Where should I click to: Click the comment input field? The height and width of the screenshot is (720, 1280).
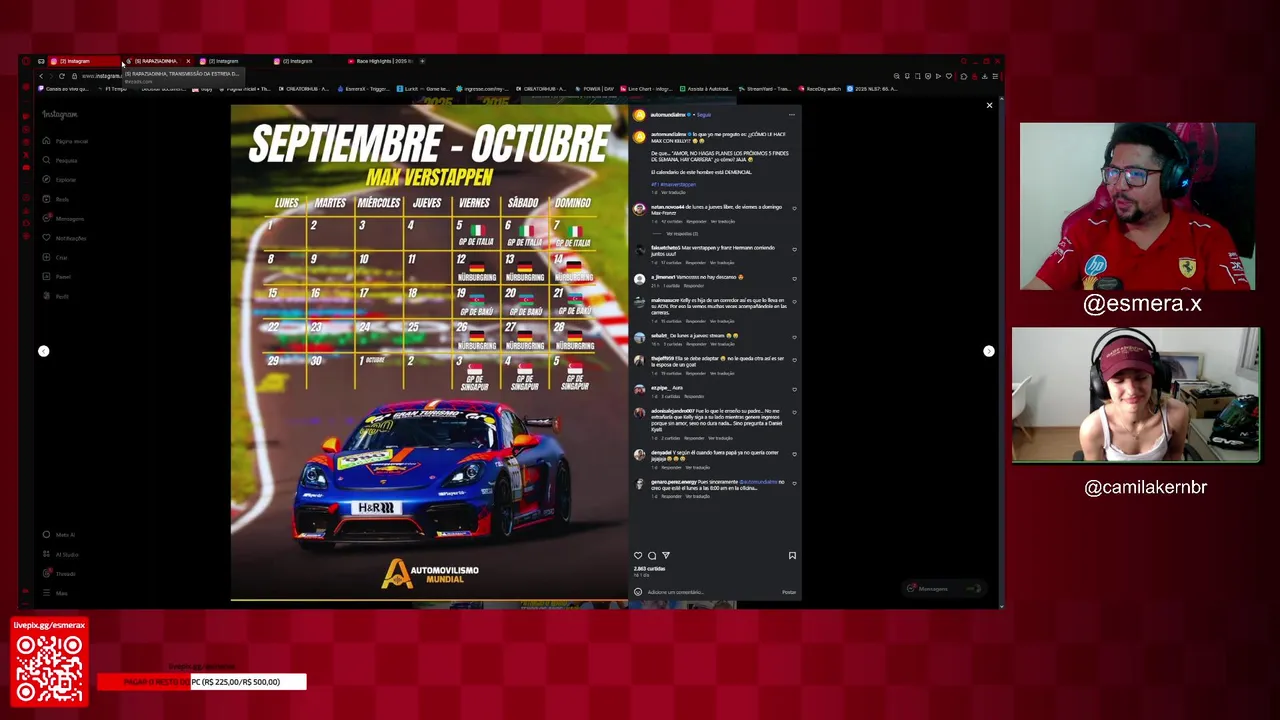click(x=712, y=592)
